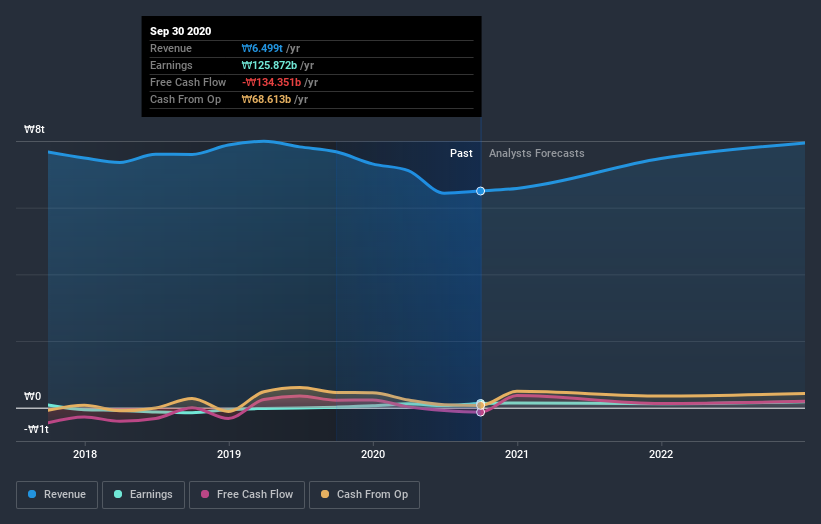Click the -₩1t y-axis label
The height and width of the screenshot is (524, 821).
point(36,429)
